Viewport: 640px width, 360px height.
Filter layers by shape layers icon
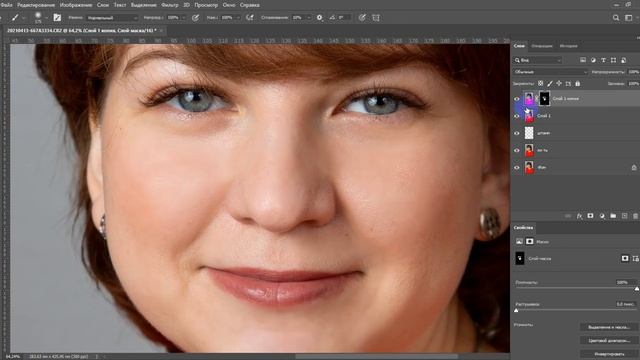coord(613,60)
